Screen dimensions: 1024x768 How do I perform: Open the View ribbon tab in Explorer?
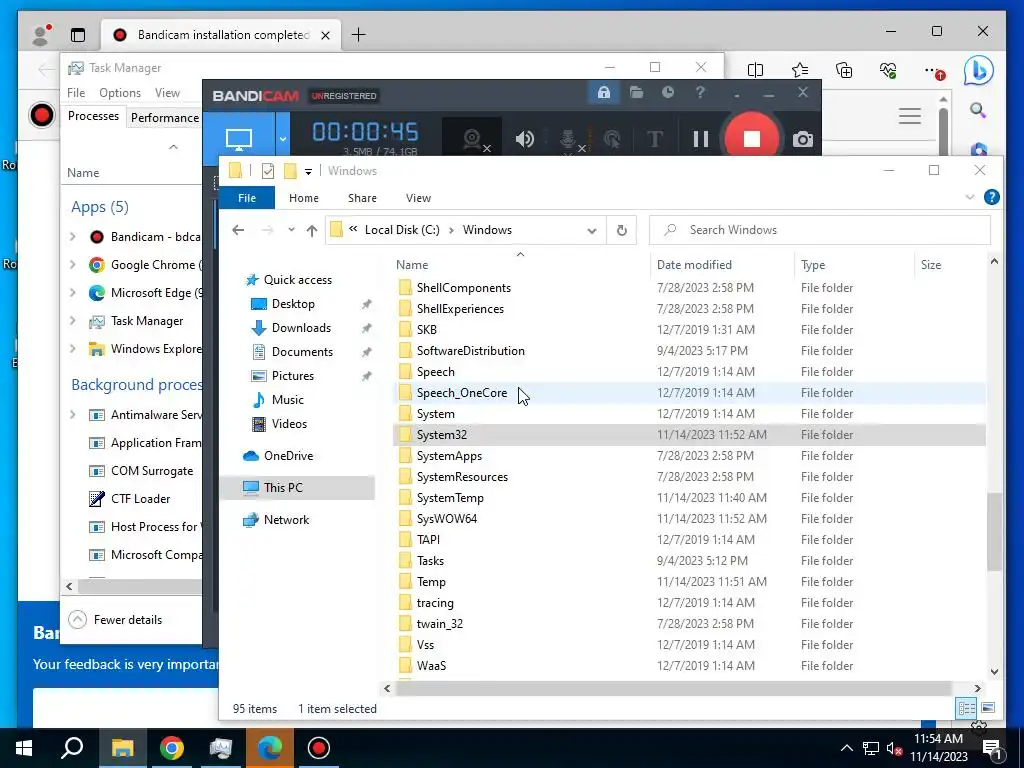418,198
